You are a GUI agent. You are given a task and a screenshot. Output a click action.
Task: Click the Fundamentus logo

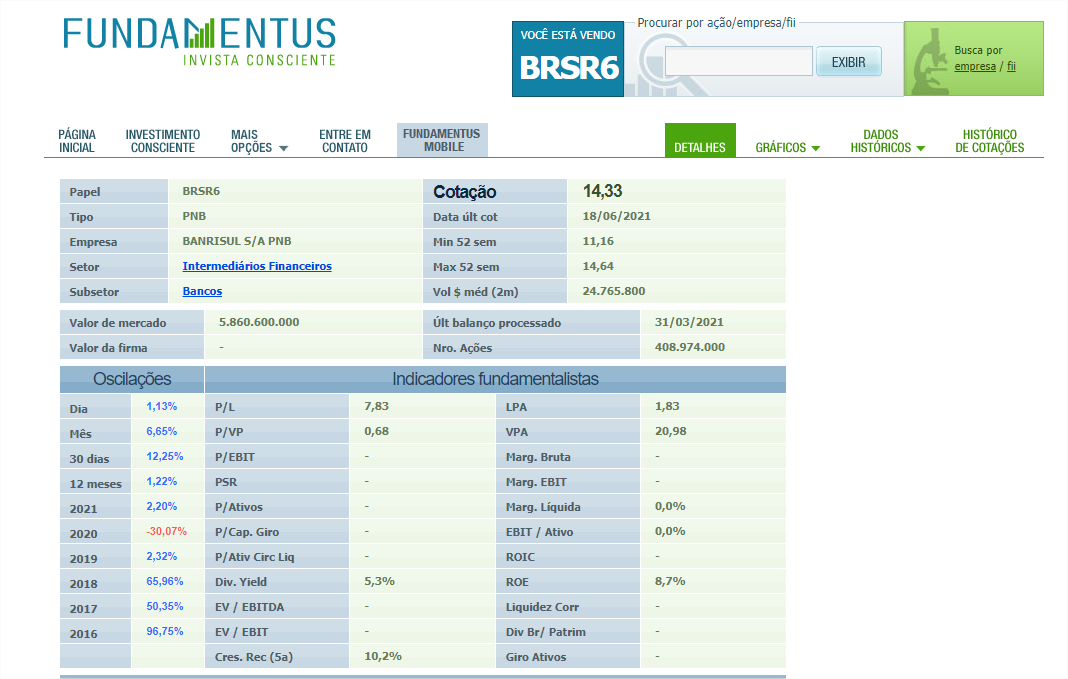click(200, 42)
